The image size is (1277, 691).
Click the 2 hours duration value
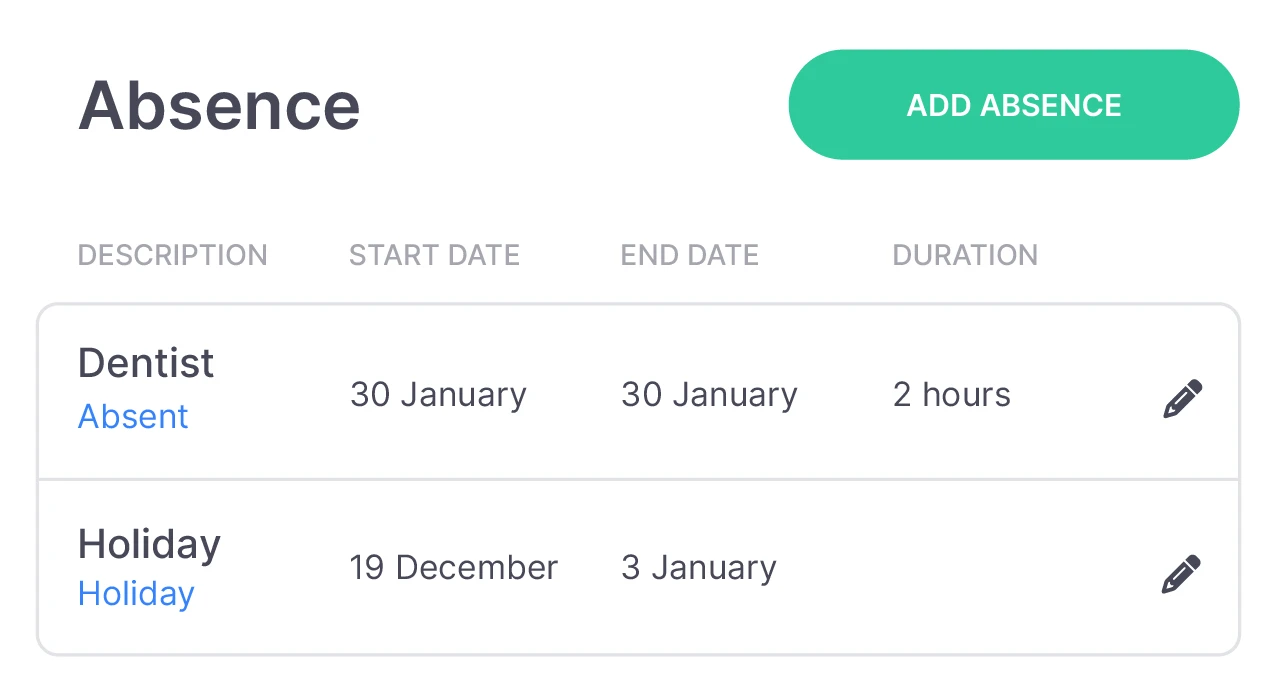tap(951, 394)
